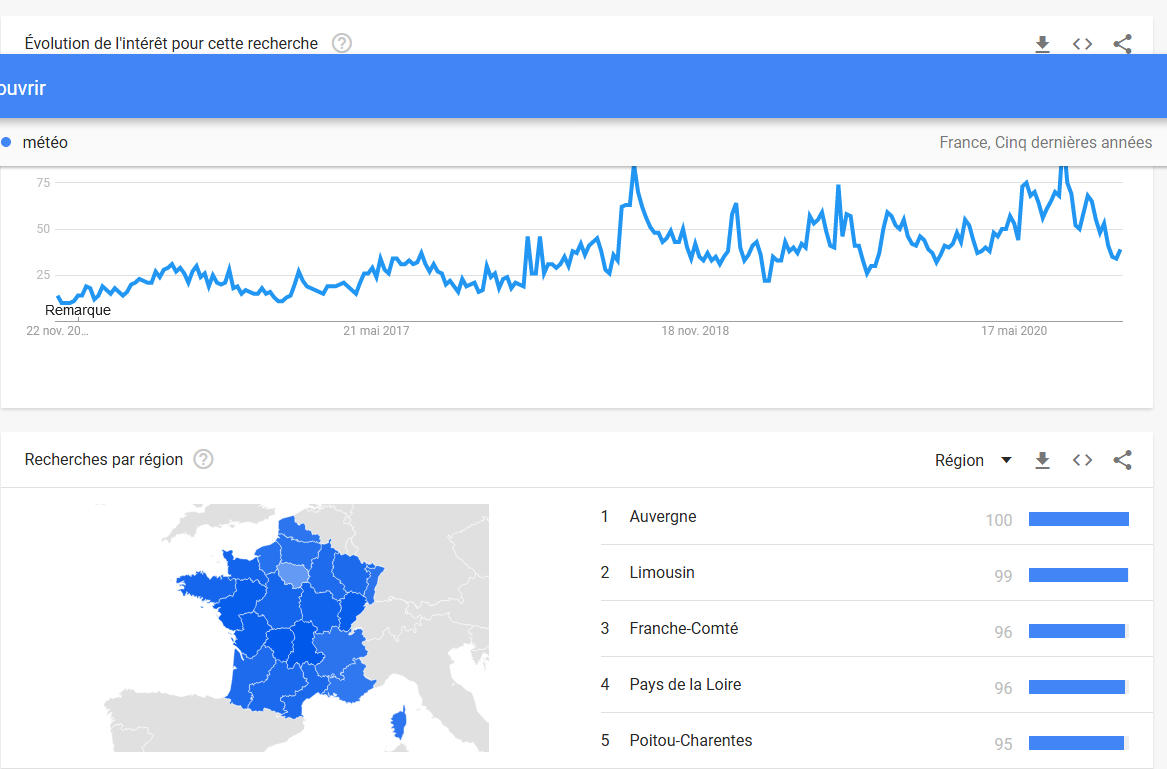
Task: Select Auvergne in the region ranking
Action: [x=663, y=517]
